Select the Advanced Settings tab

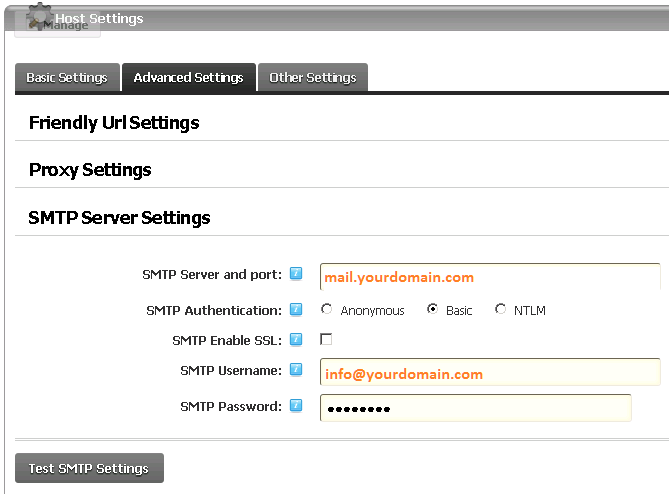[188, 78]
